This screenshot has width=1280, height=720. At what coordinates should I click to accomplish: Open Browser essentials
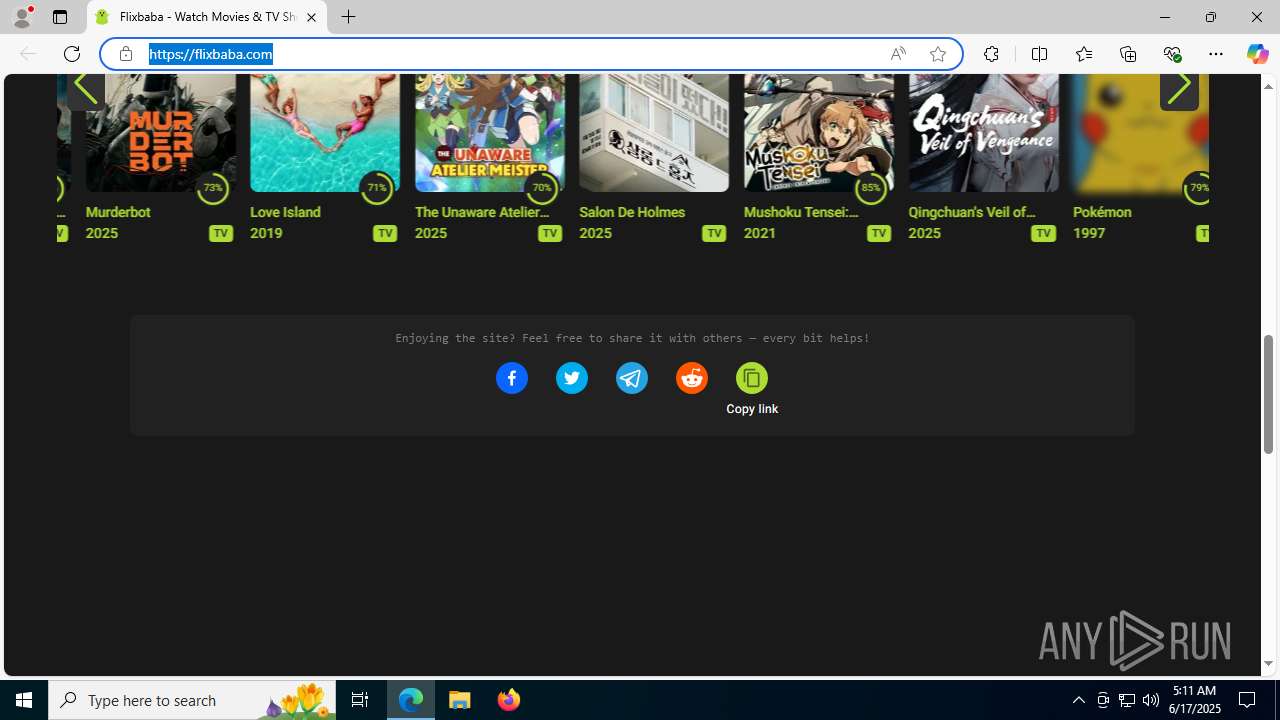[x=1172, y=54]
